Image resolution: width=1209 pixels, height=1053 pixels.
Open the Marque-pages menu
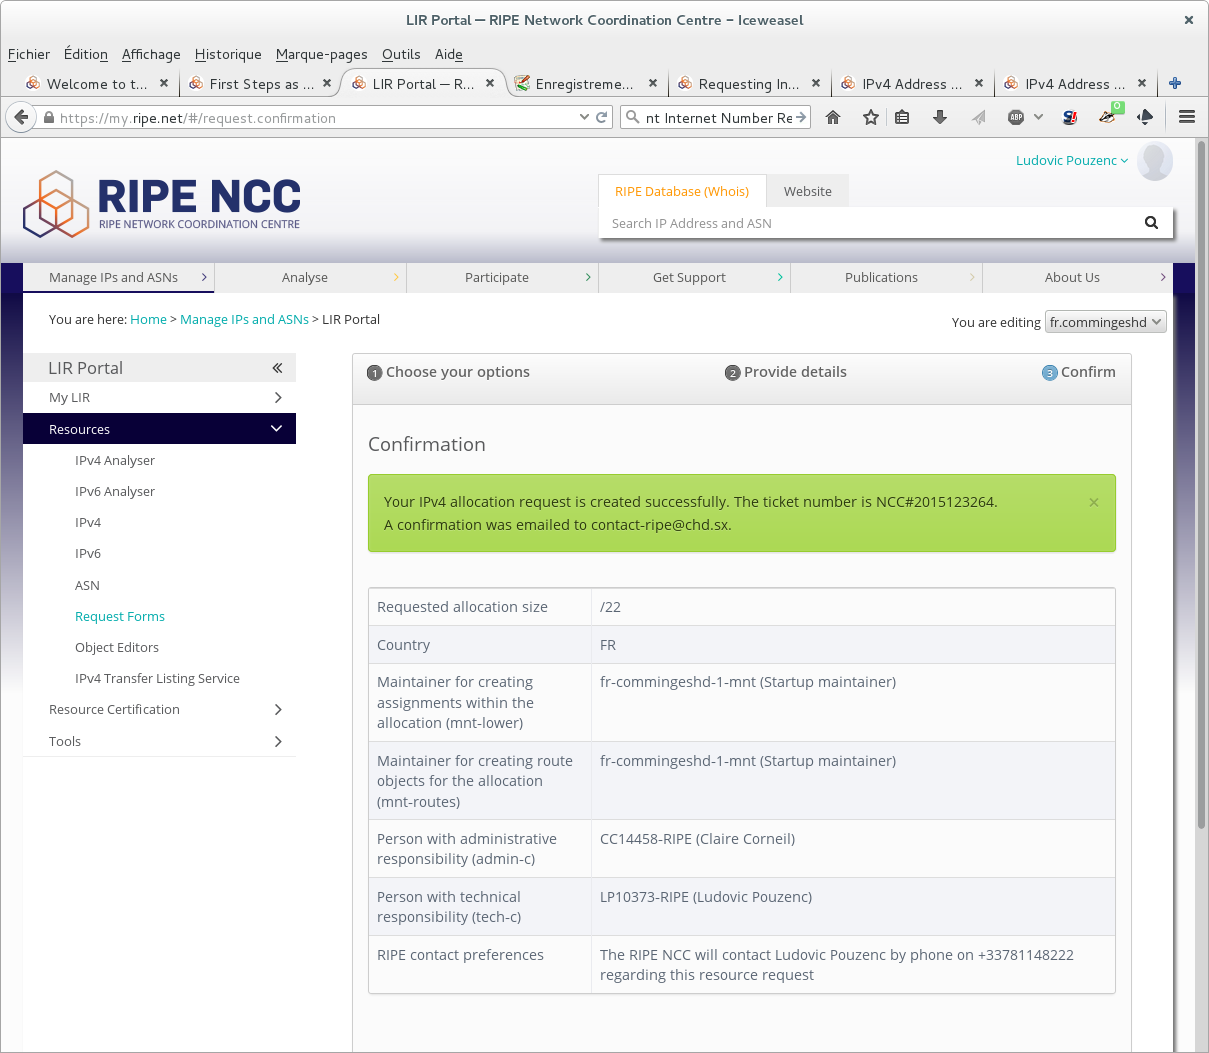tap(322, 54)
